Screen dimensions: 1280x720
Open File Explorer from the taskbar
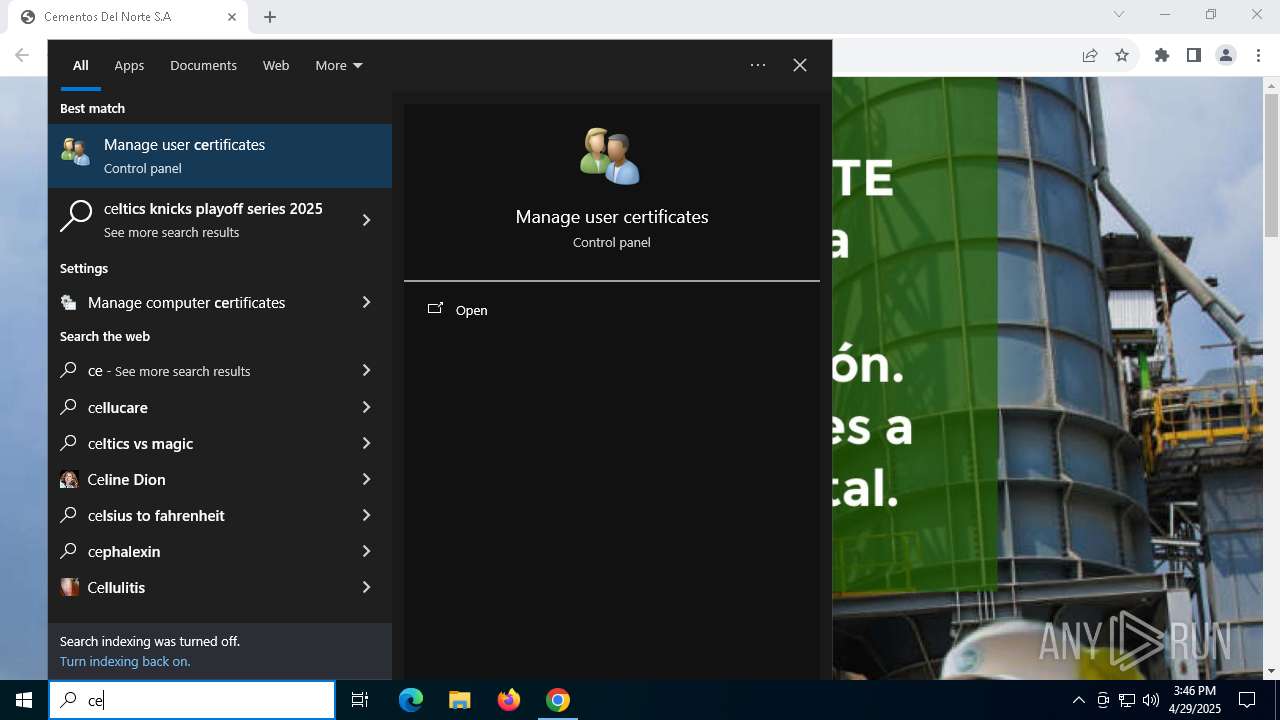point(459,700)
